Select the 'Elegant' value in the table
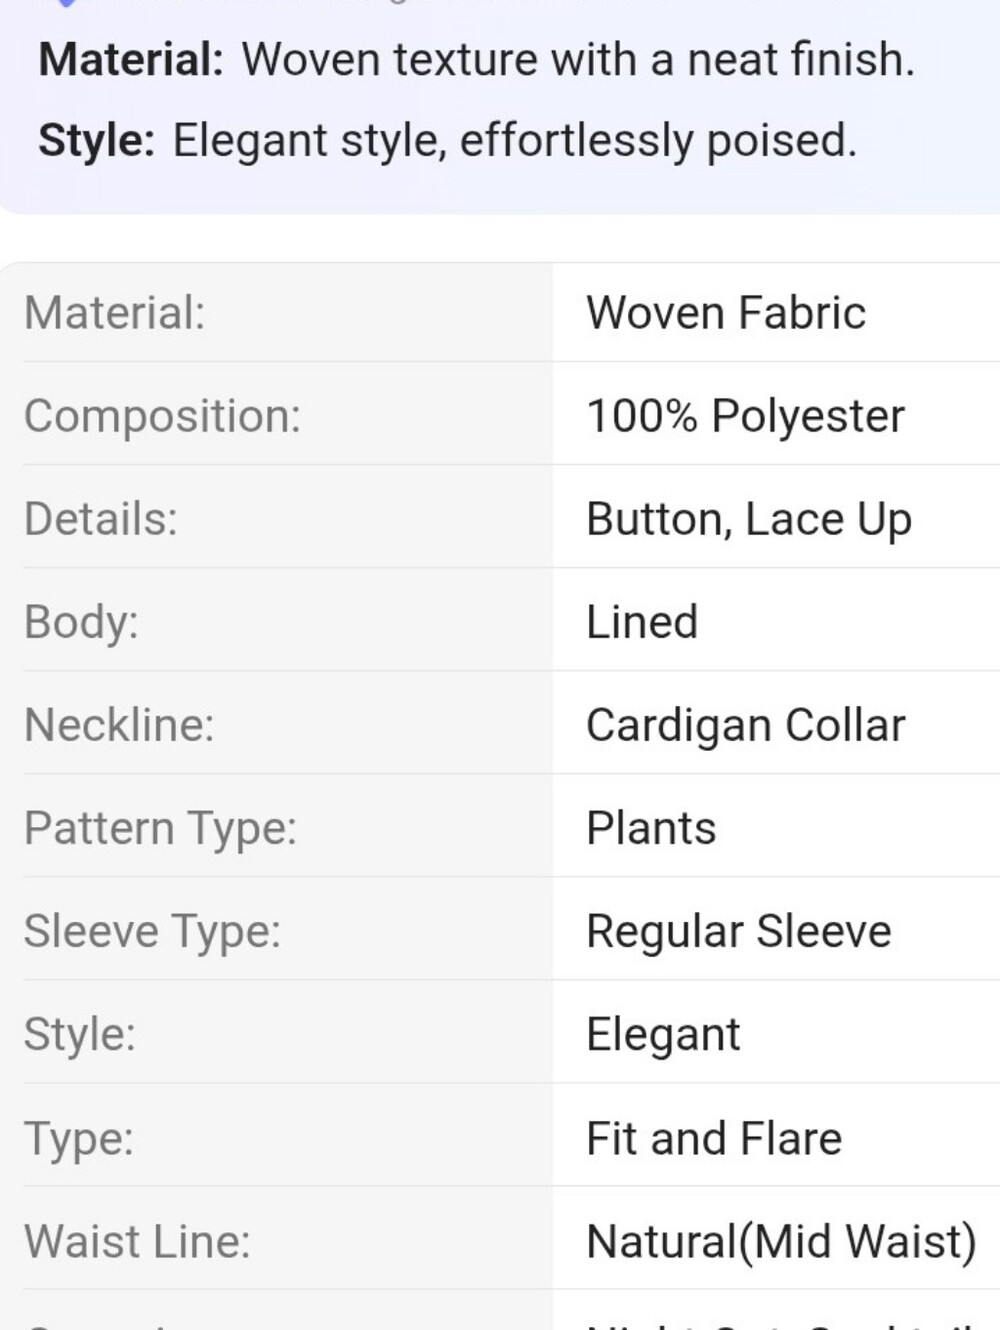This screenshot has width=1000, height=1330. pos(663,1035)
